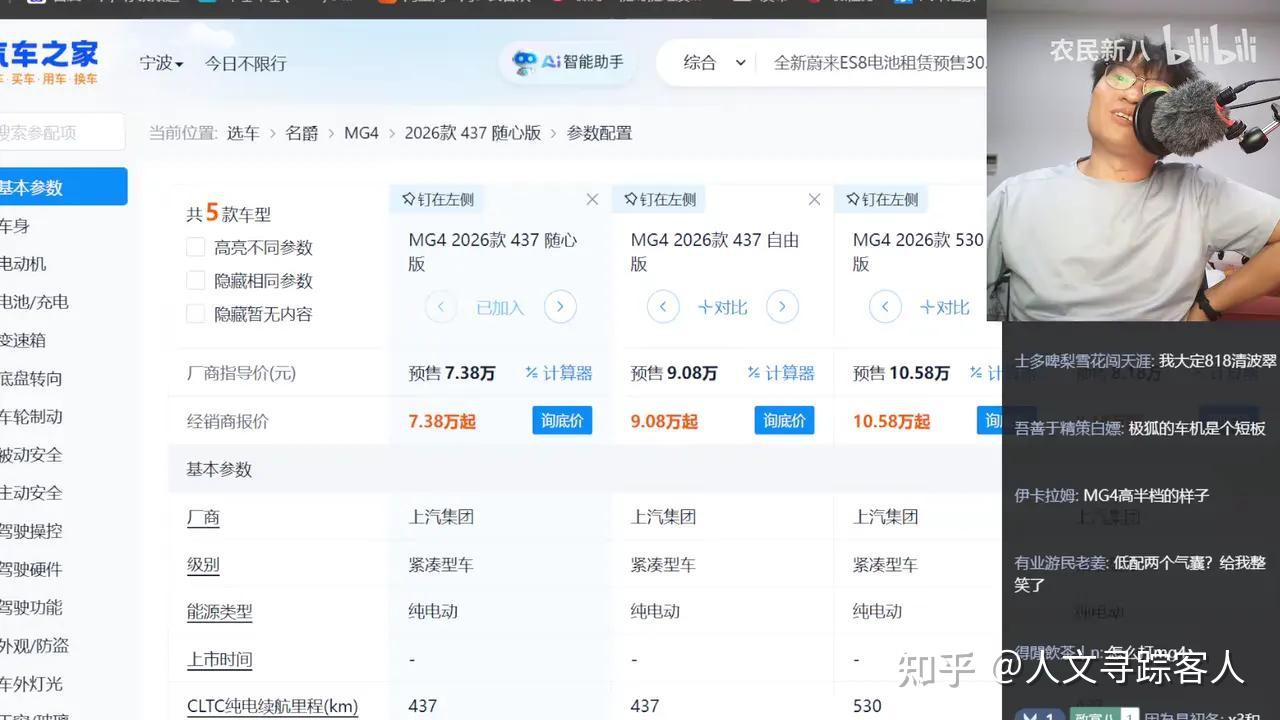Click 询底价 button for 随心版
The width and height of the screenshot is (1280, 720).
click(x=561, y=421)
